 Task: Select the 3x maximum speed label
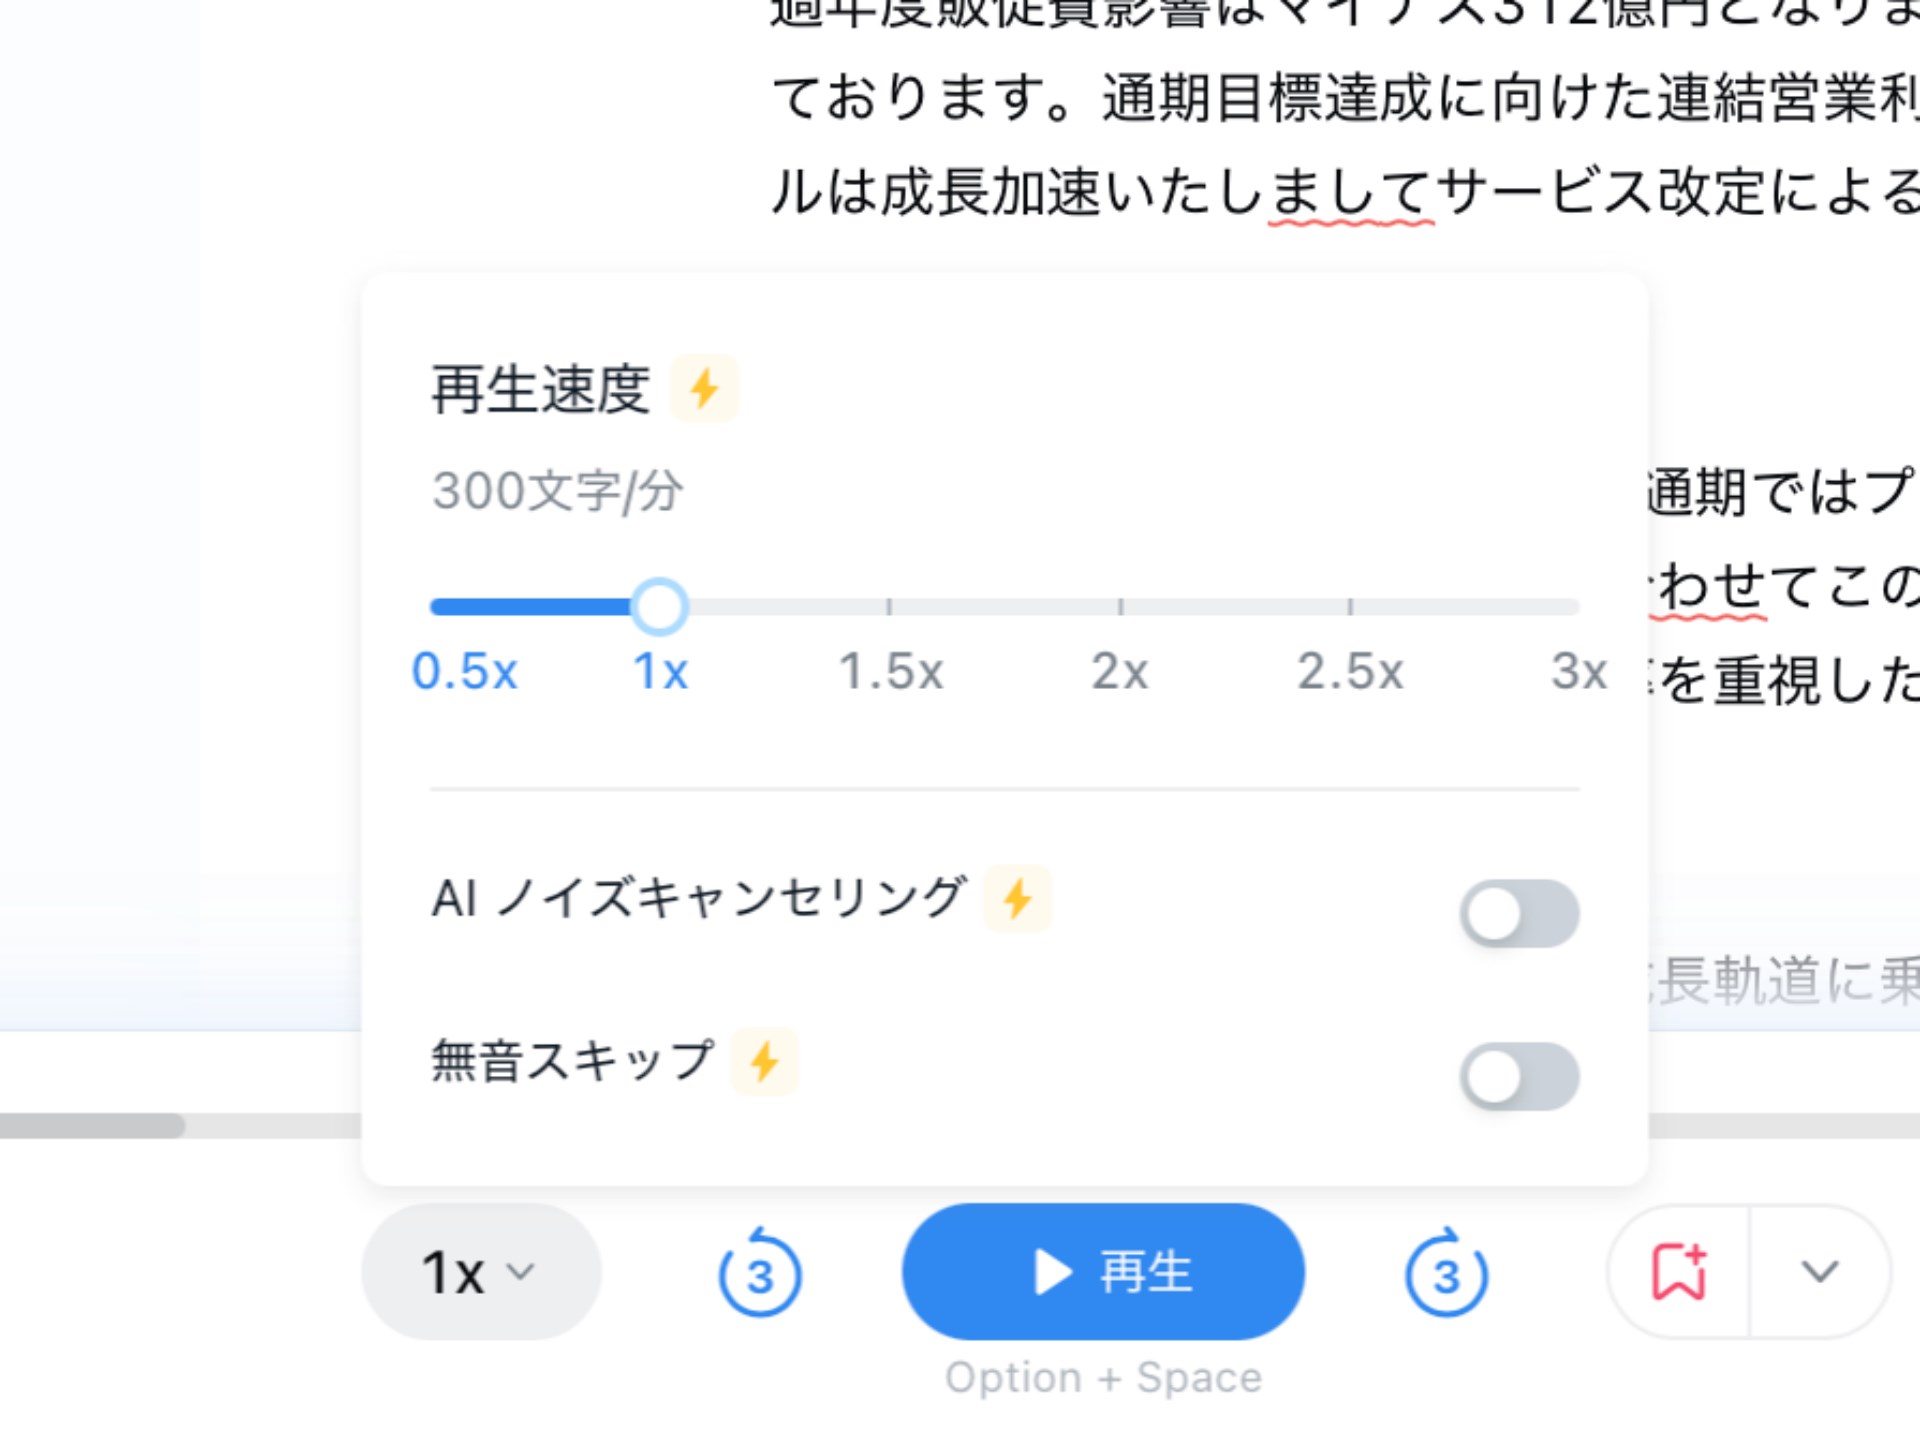coord(1579,671)
